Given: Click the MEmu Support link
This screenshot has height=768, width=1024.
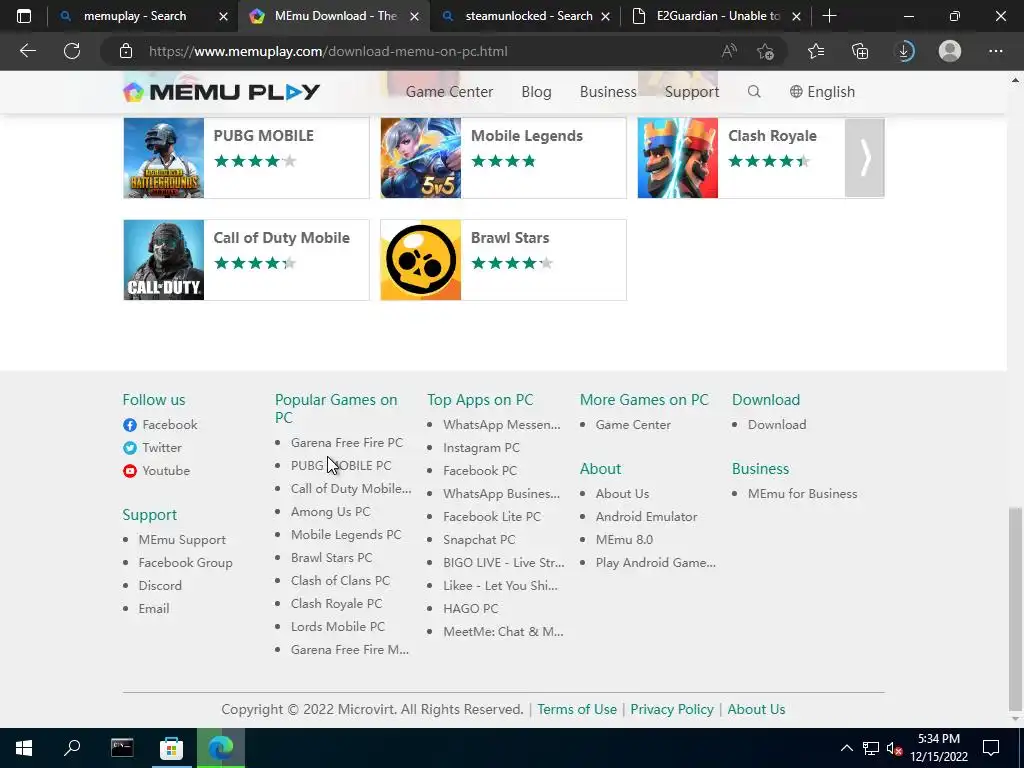Looking at the screenshot, I should pyautogui.click(x=182, y=540).
